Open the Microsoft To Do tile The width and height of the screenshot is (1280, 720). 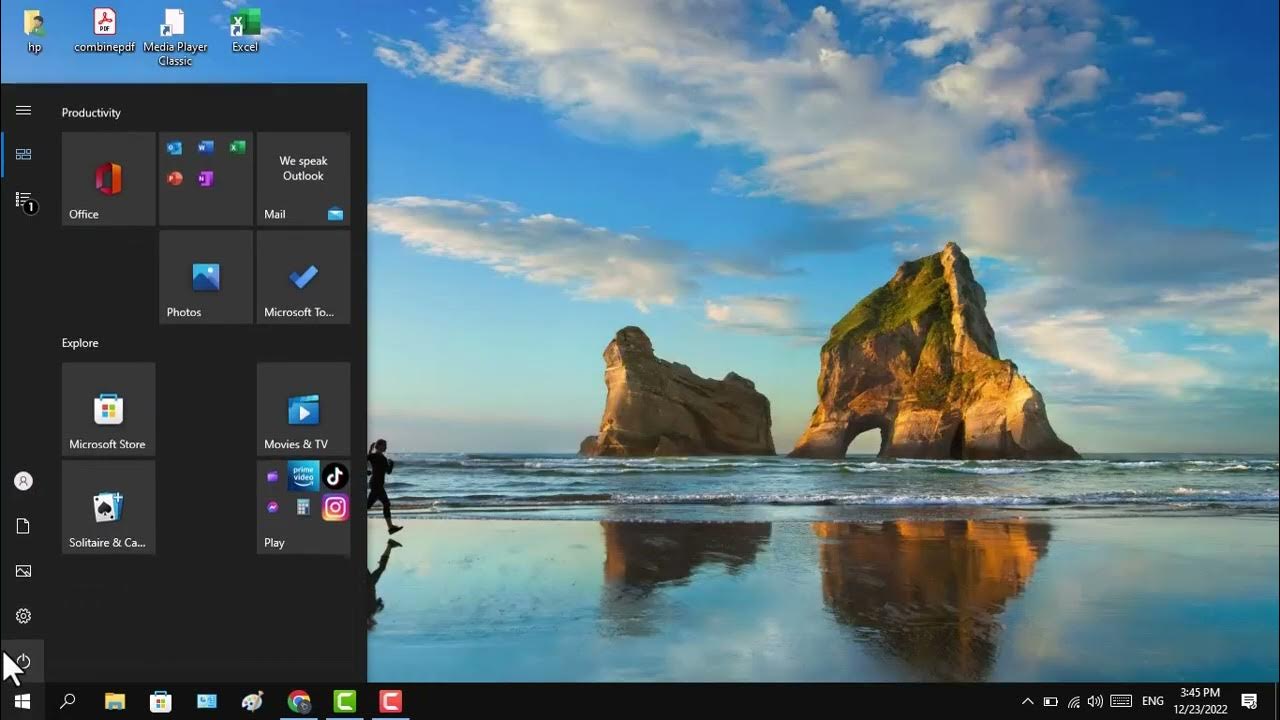303,277
